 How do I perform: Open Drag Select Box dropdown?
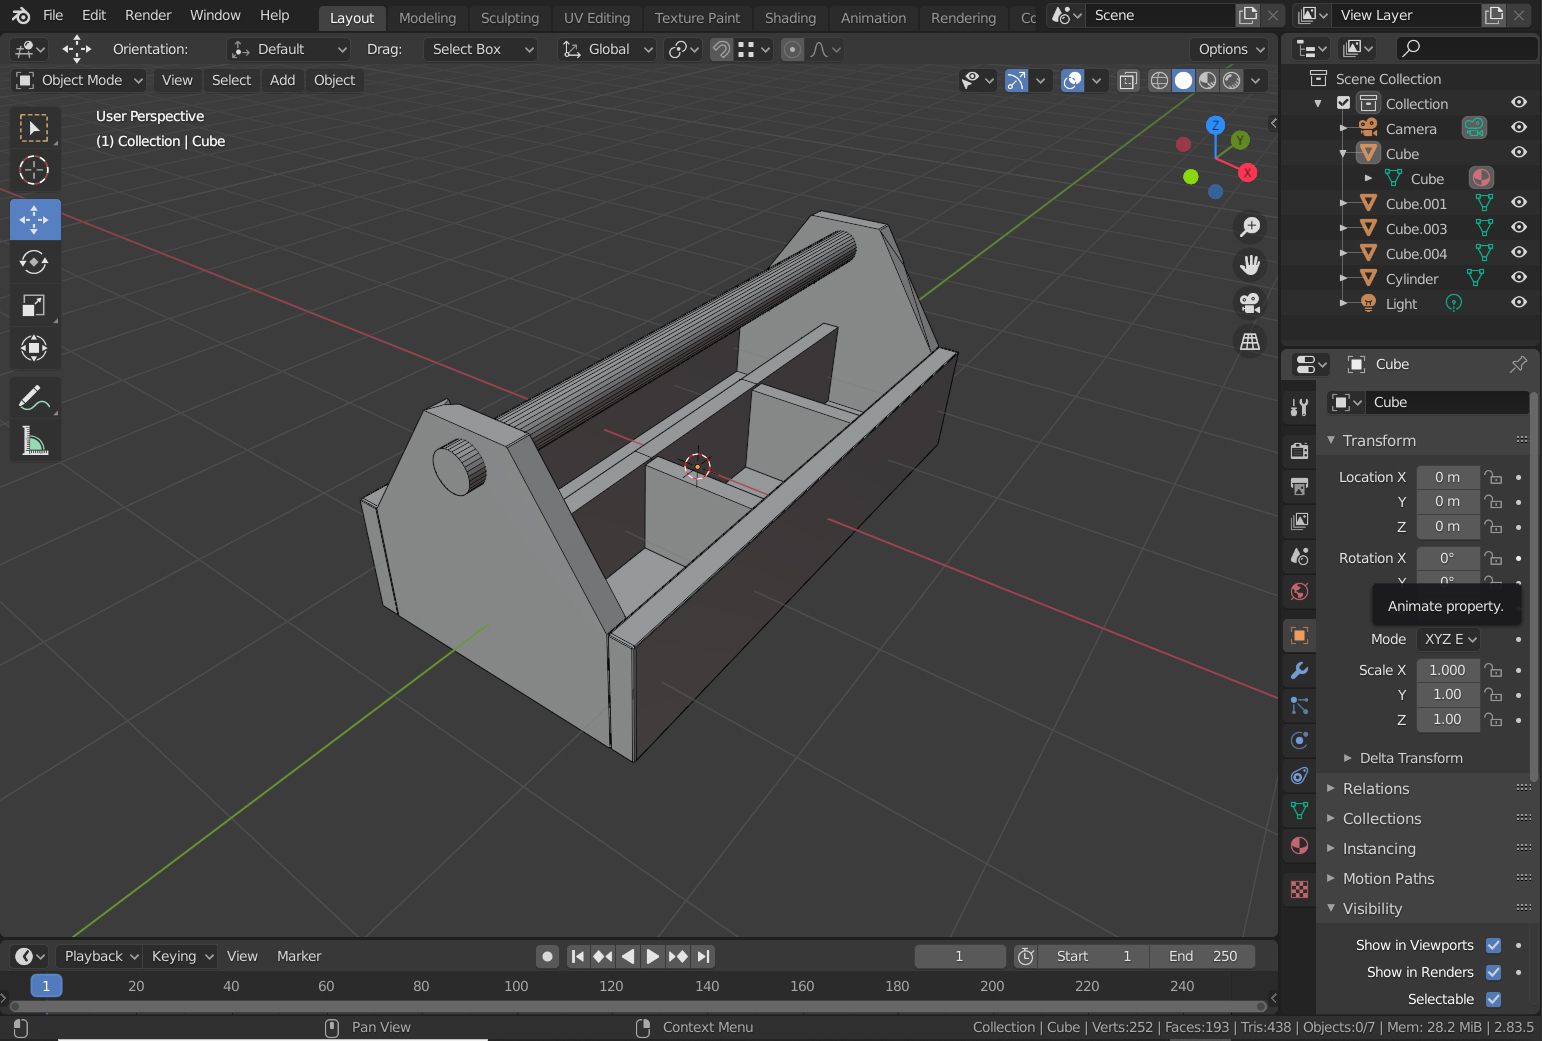(481, 49)
